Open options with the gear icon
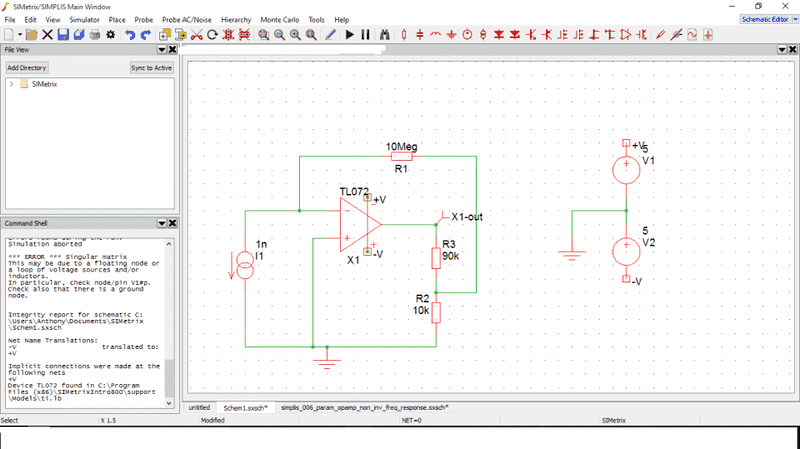 [110, 35]
